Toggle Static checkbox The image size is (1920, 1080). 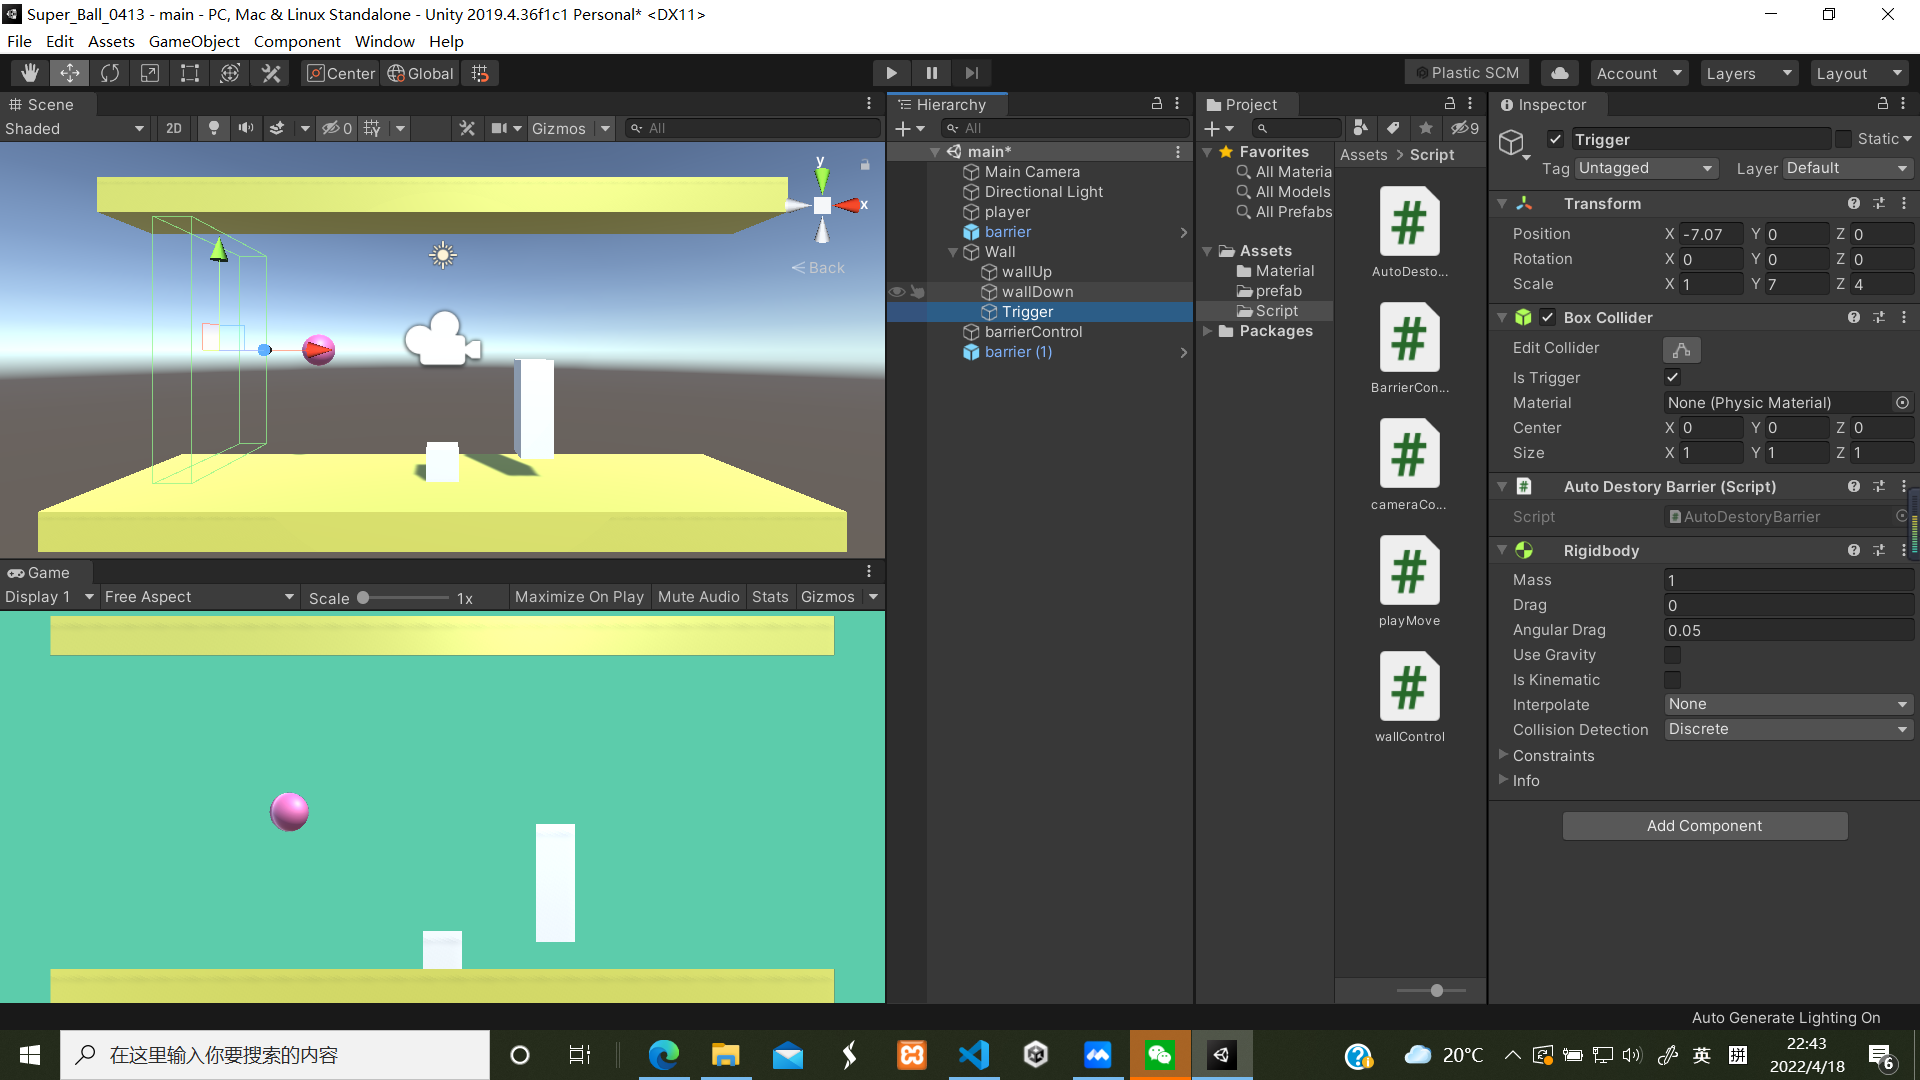1844,139
